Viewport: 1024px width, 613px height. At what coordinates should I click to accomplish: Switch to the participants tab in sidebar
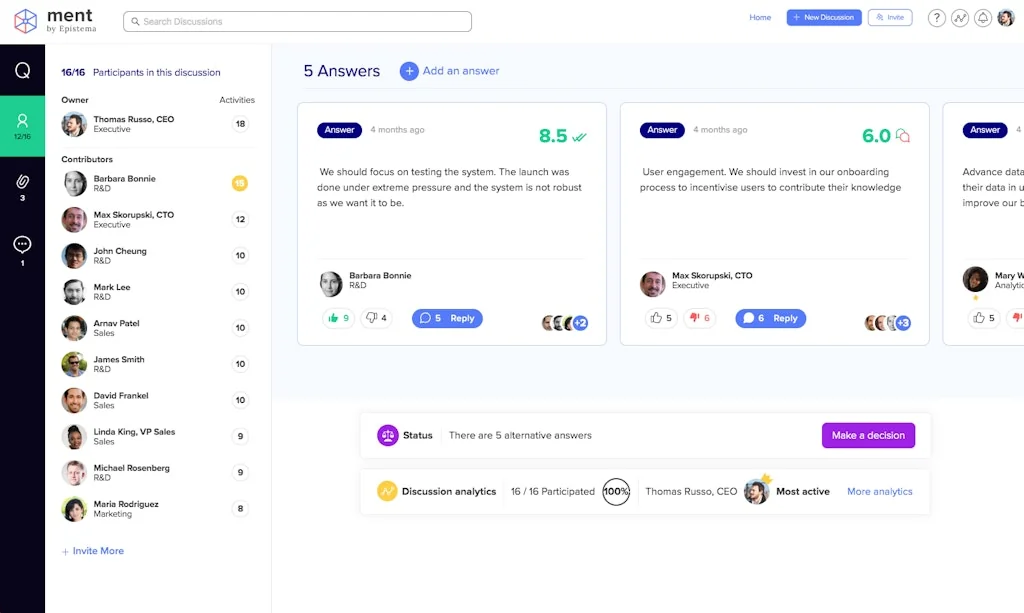click(x=22, y=125)
